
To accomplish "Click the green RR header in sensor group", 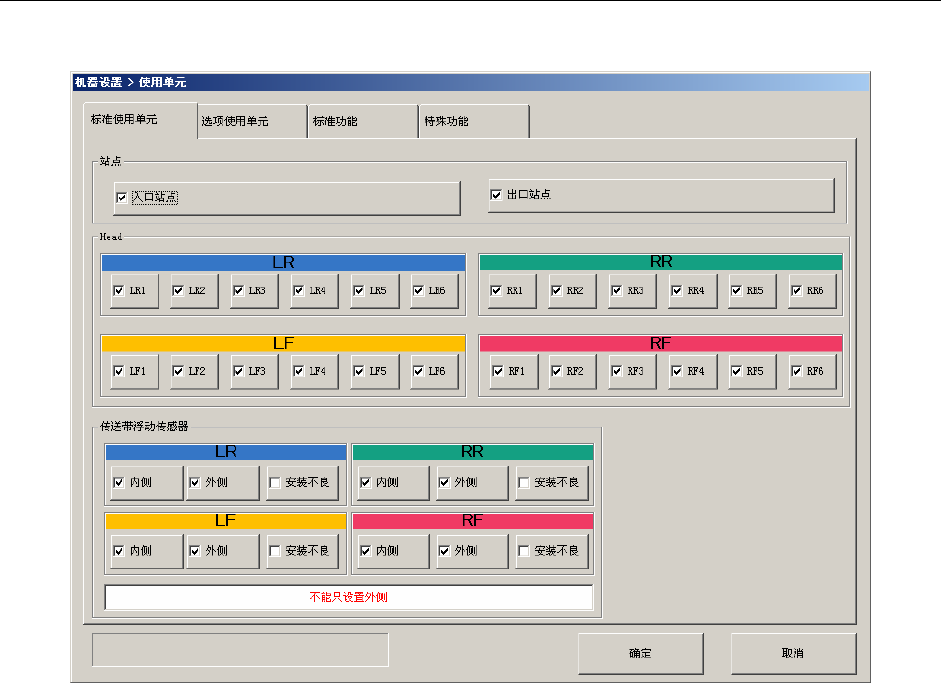I will click(473, 452).
